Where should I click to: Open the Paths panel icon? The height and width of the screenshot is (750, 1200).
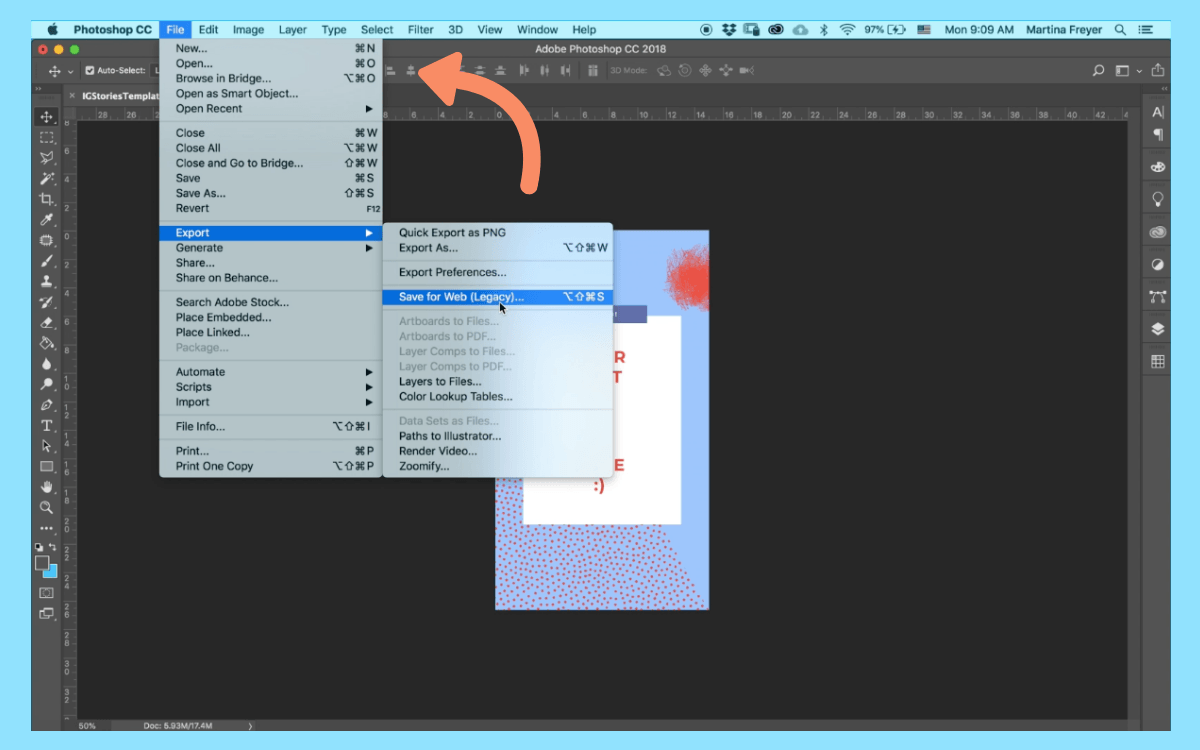click(x=1158, y=297)
